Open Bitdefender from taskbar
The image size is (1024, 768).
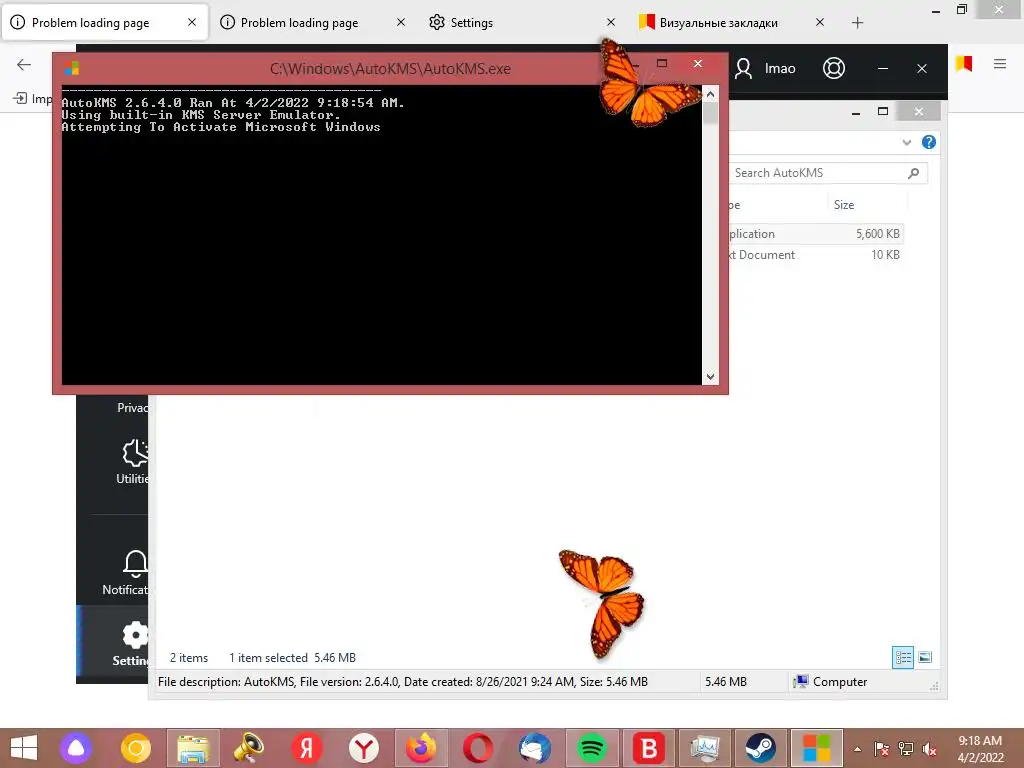(x=648, y=748)
